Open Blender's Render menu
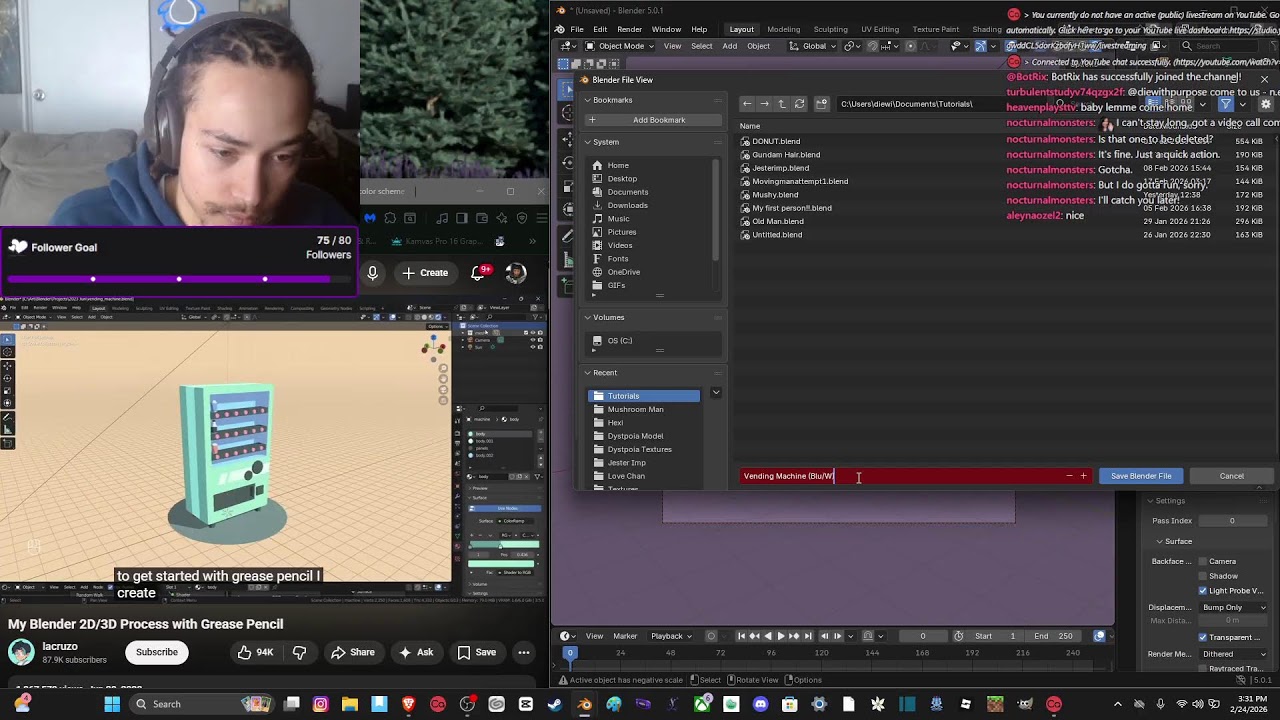Image resolution: width=1280 pixels, height=720 pixels. (x=629, y=29)
